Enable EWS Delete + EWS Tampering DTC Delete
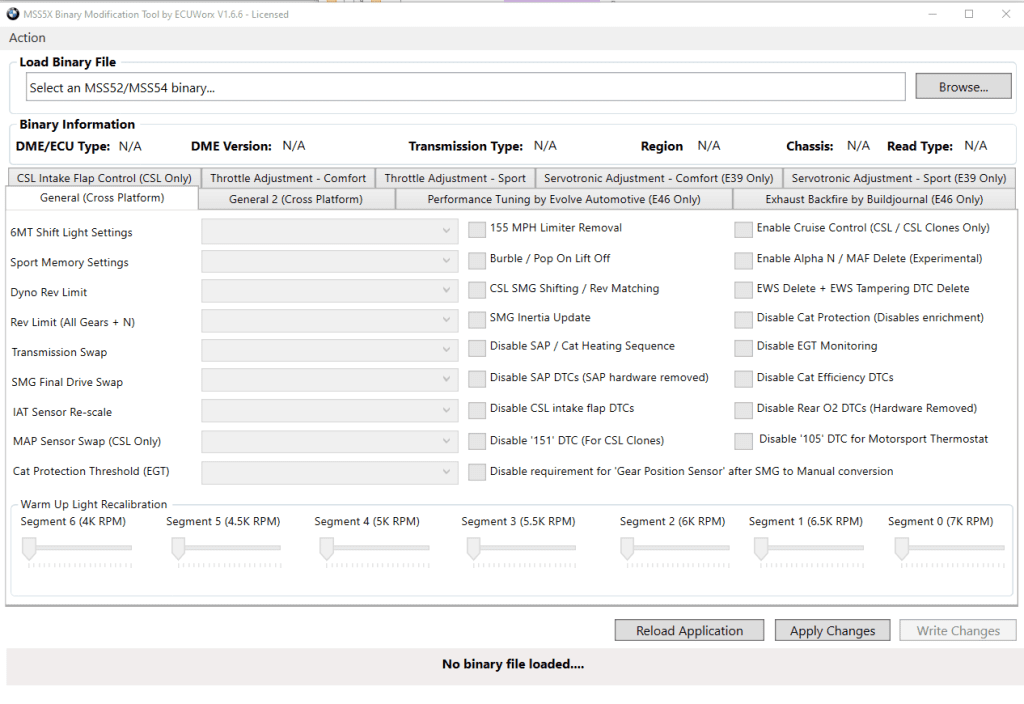Image resolution: width=1024 pixels, height=704 pixels. [x=743, y=288]
